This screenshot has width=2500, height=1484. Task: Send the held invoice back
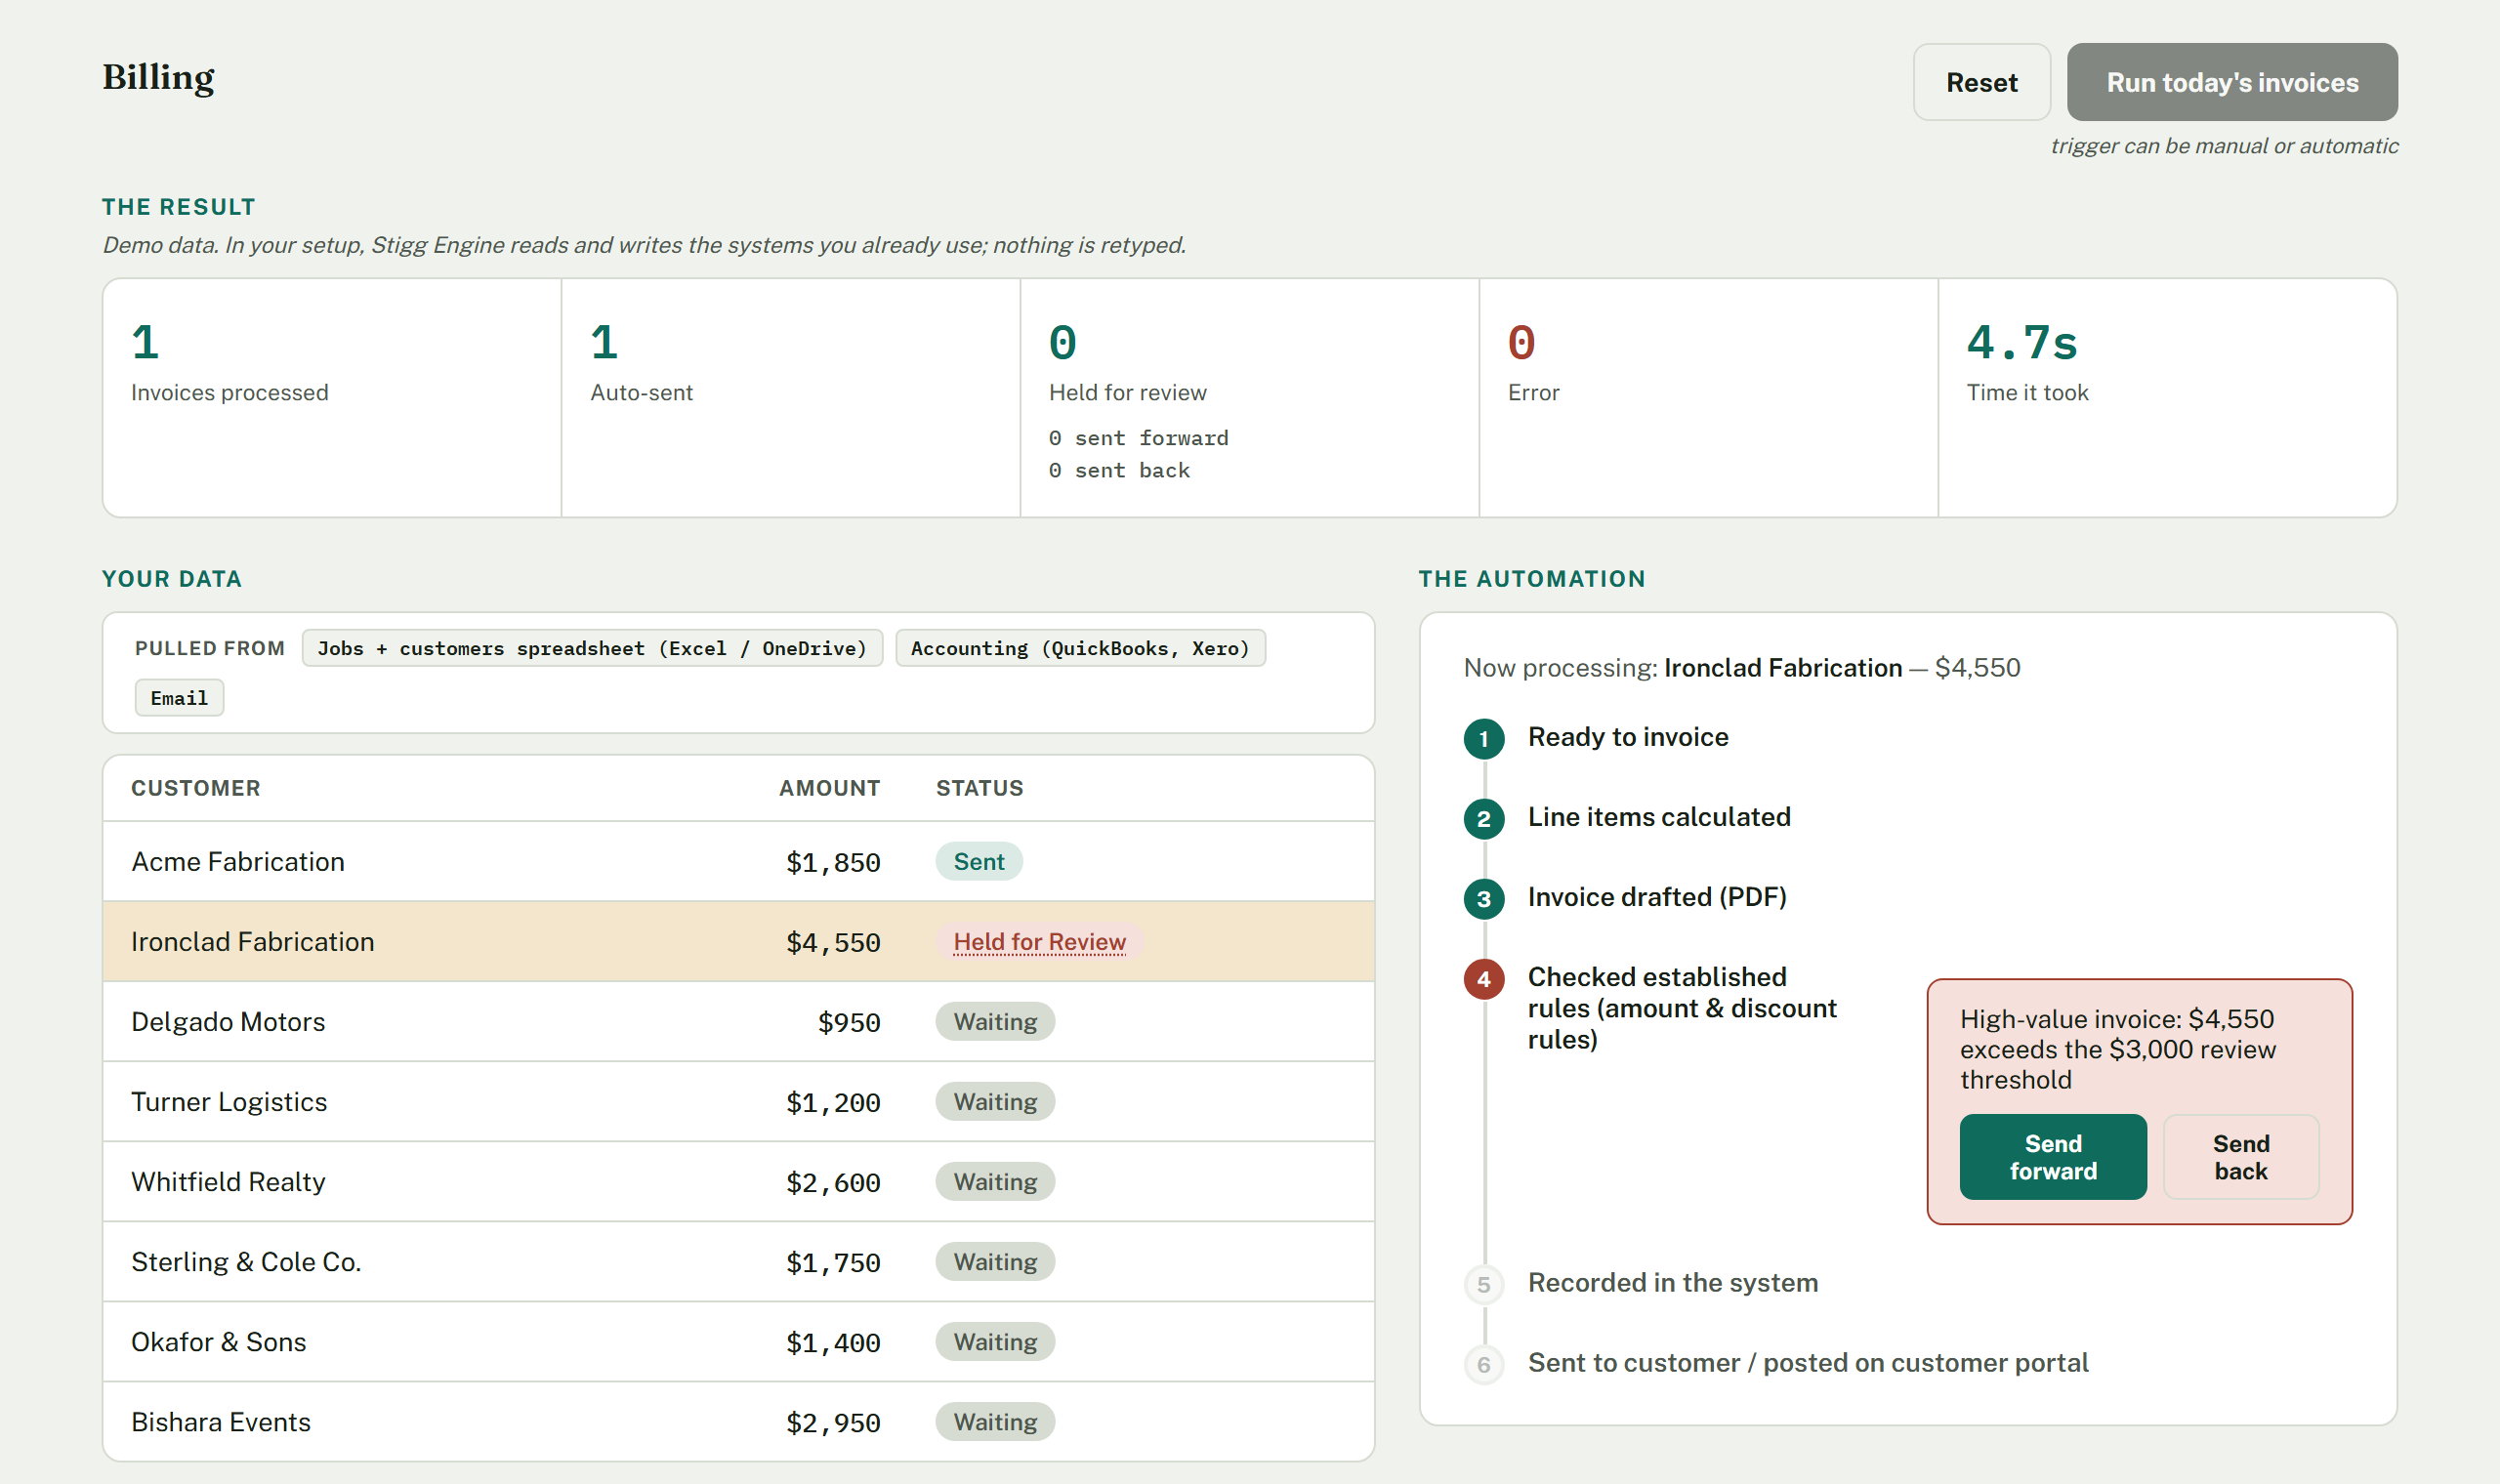pos(2241,1157)
